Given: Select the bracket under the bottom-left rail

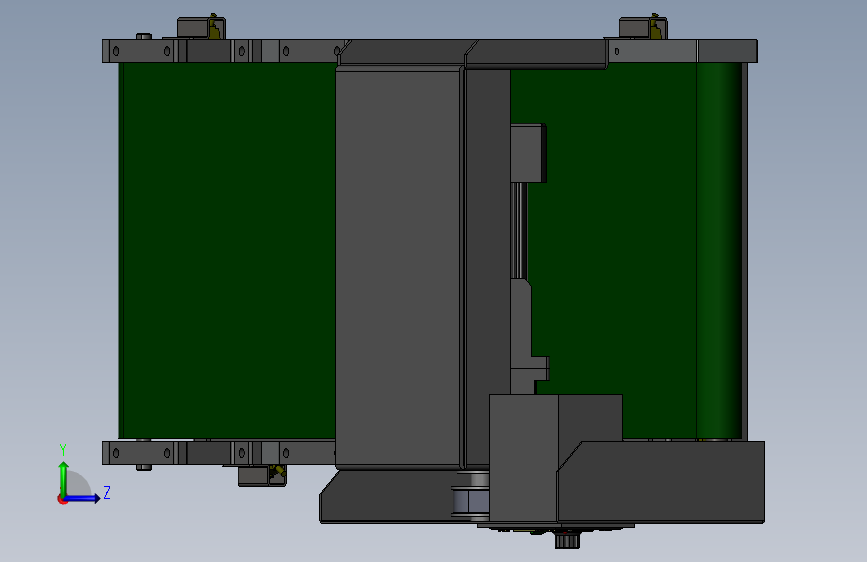Looking at the screenshot, I should pos(262,476).
